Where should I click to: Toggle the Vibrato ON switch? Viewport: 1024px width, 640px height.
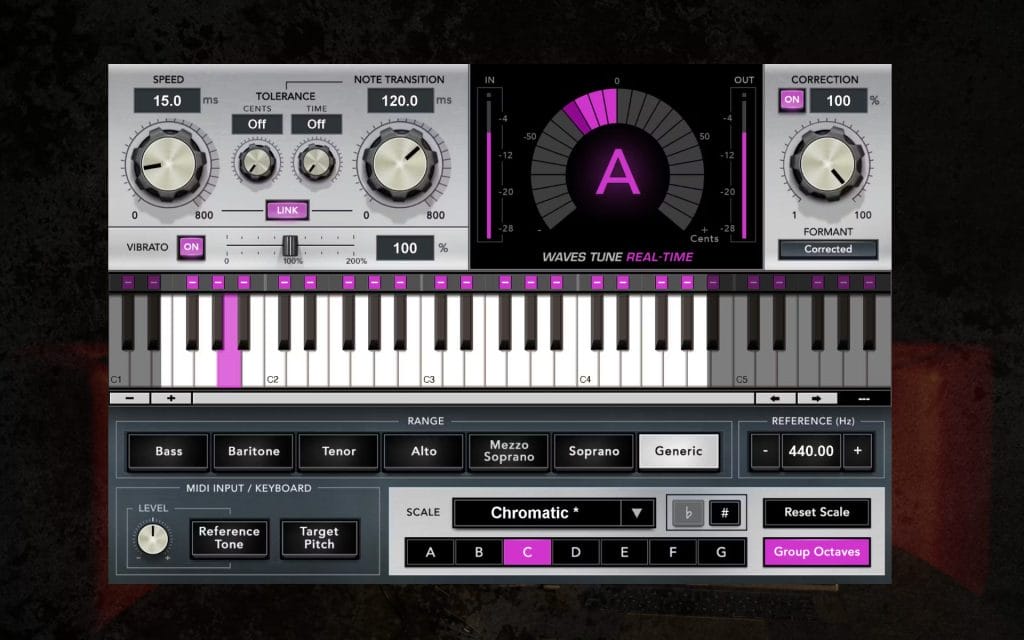click(x=190, y=247)
